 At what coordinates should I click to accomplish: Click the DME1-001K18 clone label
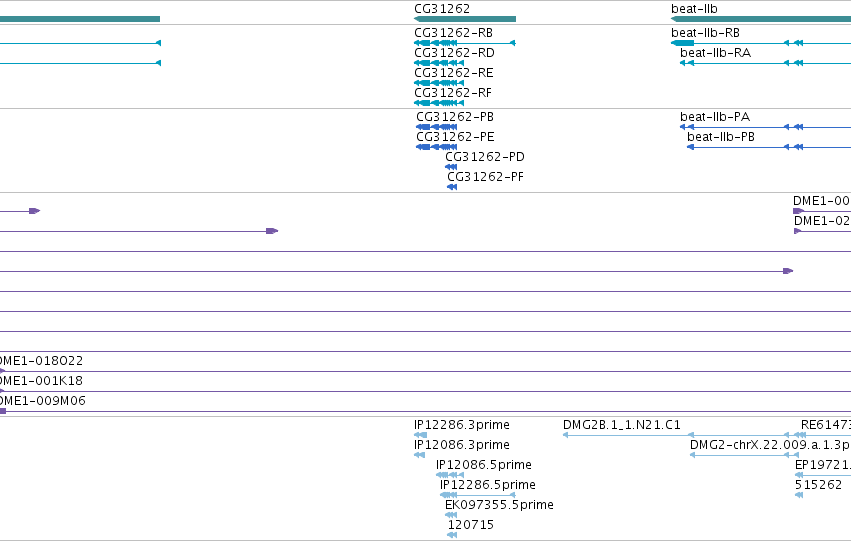tap(41, 381)
